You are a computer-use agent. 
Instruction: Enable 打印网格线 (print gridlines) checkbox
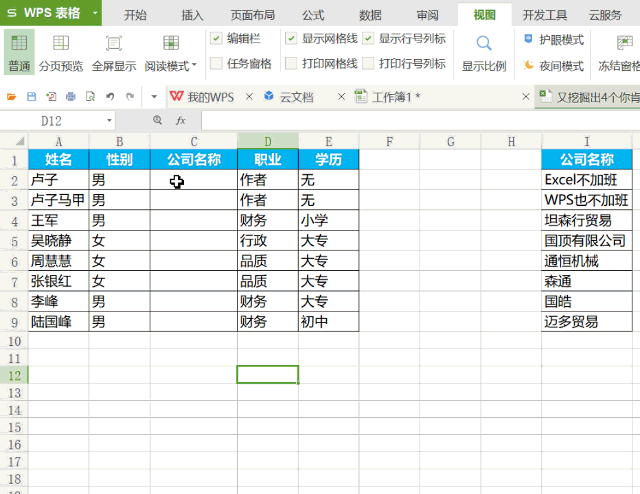click(x=291, y=63)
